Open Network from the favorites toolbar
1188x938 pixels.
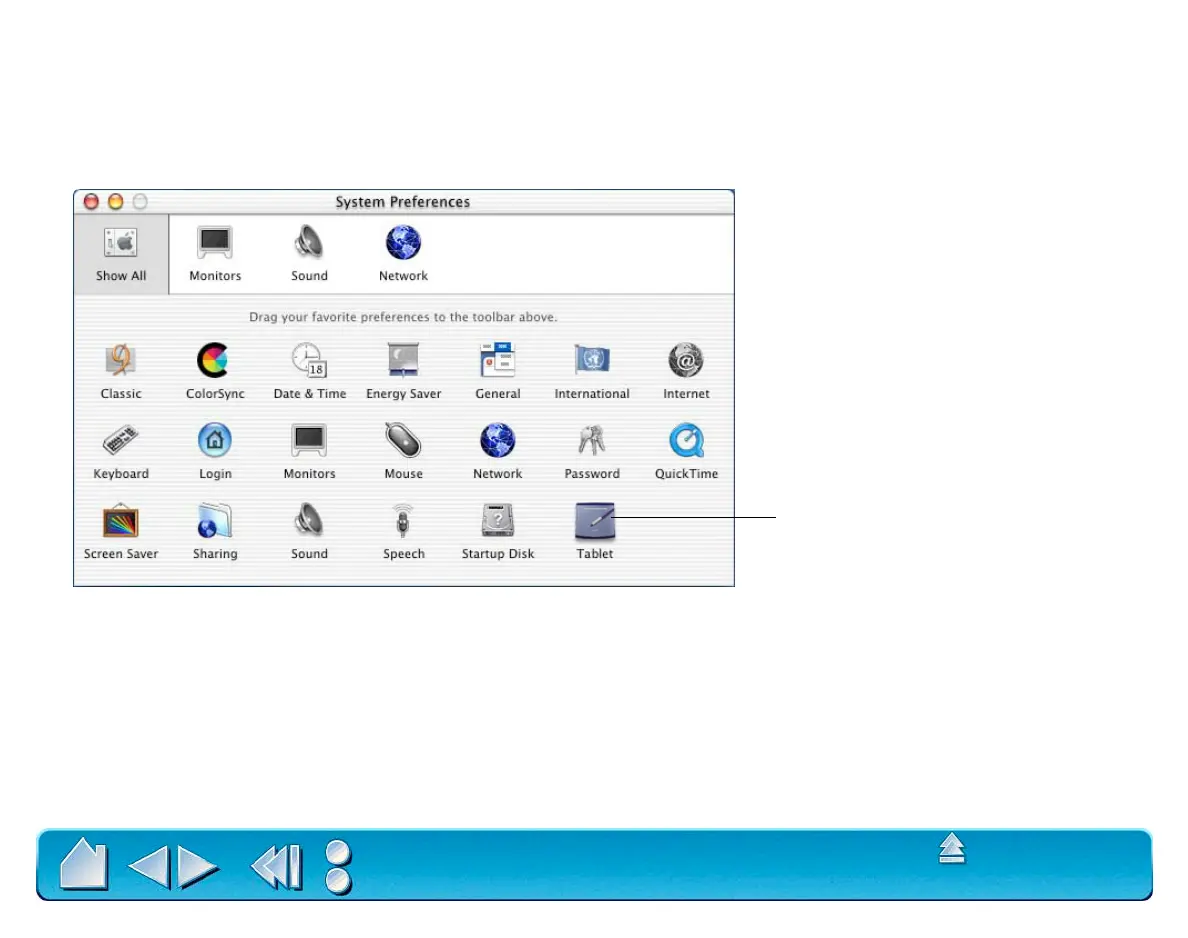coord(403,255)
